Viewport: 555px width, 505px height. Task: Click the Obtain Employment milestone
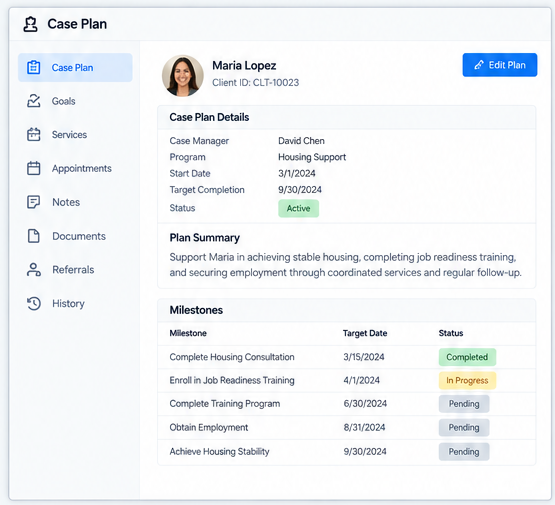(209, 427)
